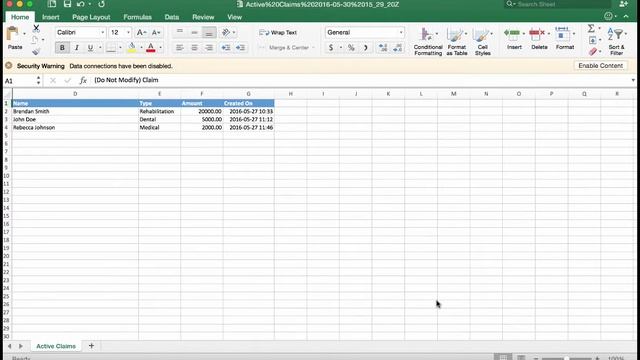The height and width of the screenshot is (360, 640).
Task: Toggle Underline formatting
Action: pos(90,48)
